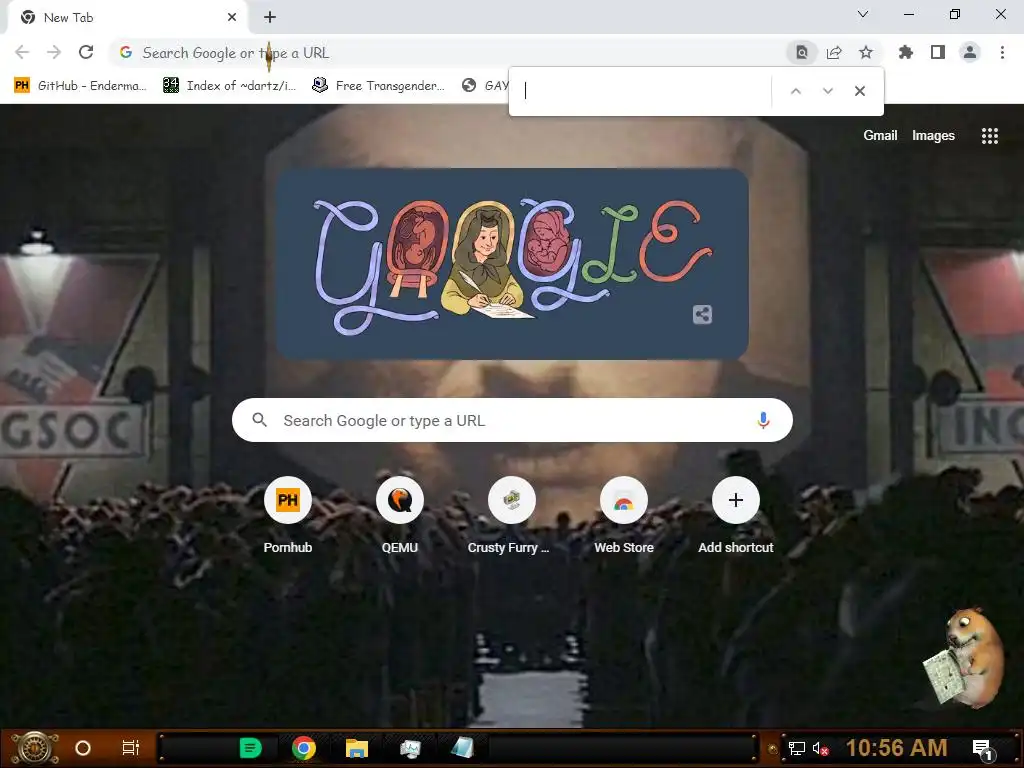The height and width of the screenshot is (768, 1024).
Task: Open Google Images link
Action: click(933, 135)
